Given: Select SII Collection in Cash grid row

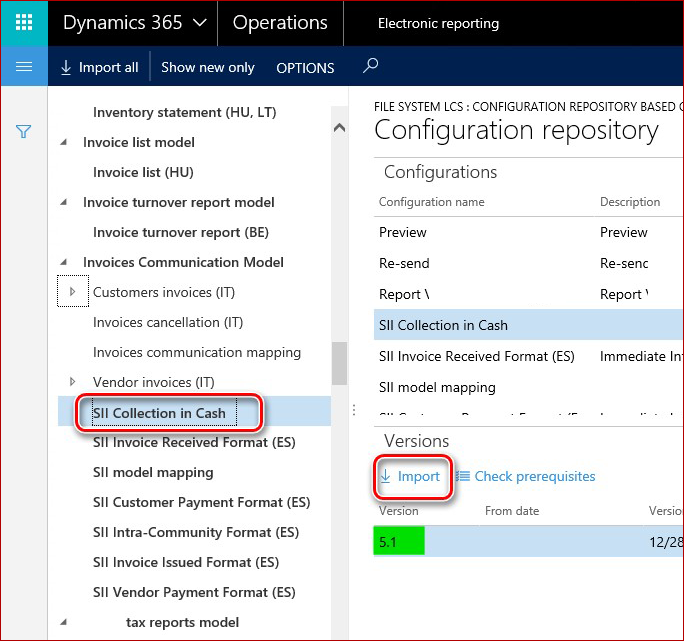Looking at the screenshot, I should point(529,325).
